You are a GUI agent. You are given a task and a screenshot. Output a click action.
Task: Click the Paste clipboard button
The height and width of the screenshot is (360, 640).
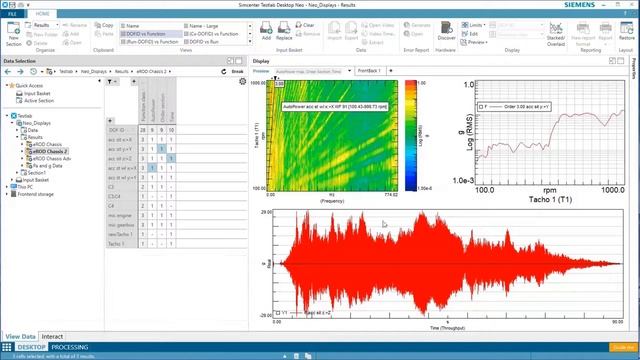coord(104,34)
